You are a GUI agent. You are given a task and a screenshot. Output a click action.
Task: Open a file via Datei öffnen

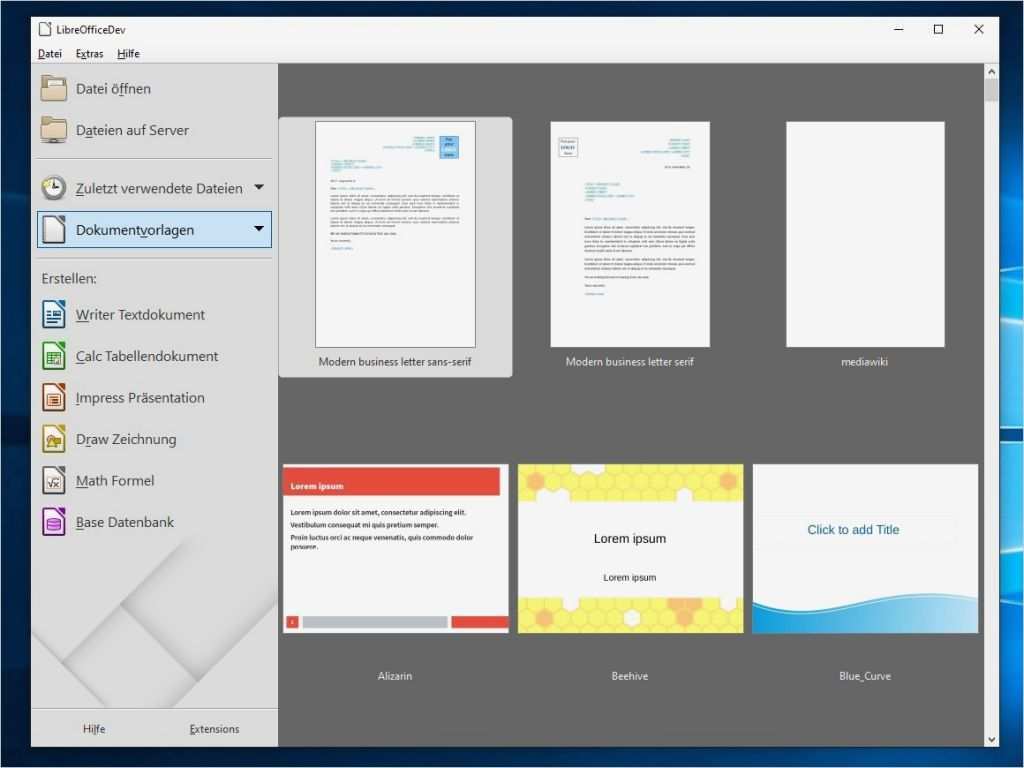click(113, 88)
